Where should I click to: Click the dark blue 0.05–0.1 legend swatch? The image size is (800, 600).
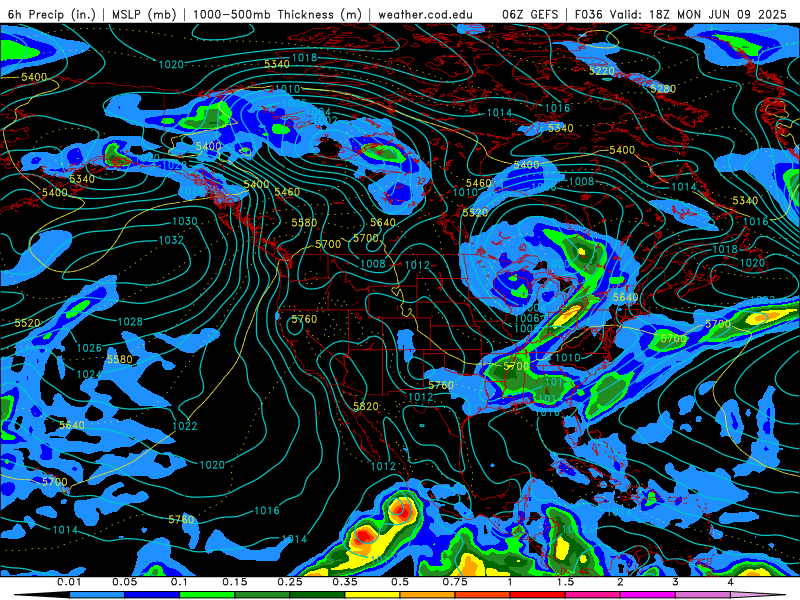pos(152,595)
